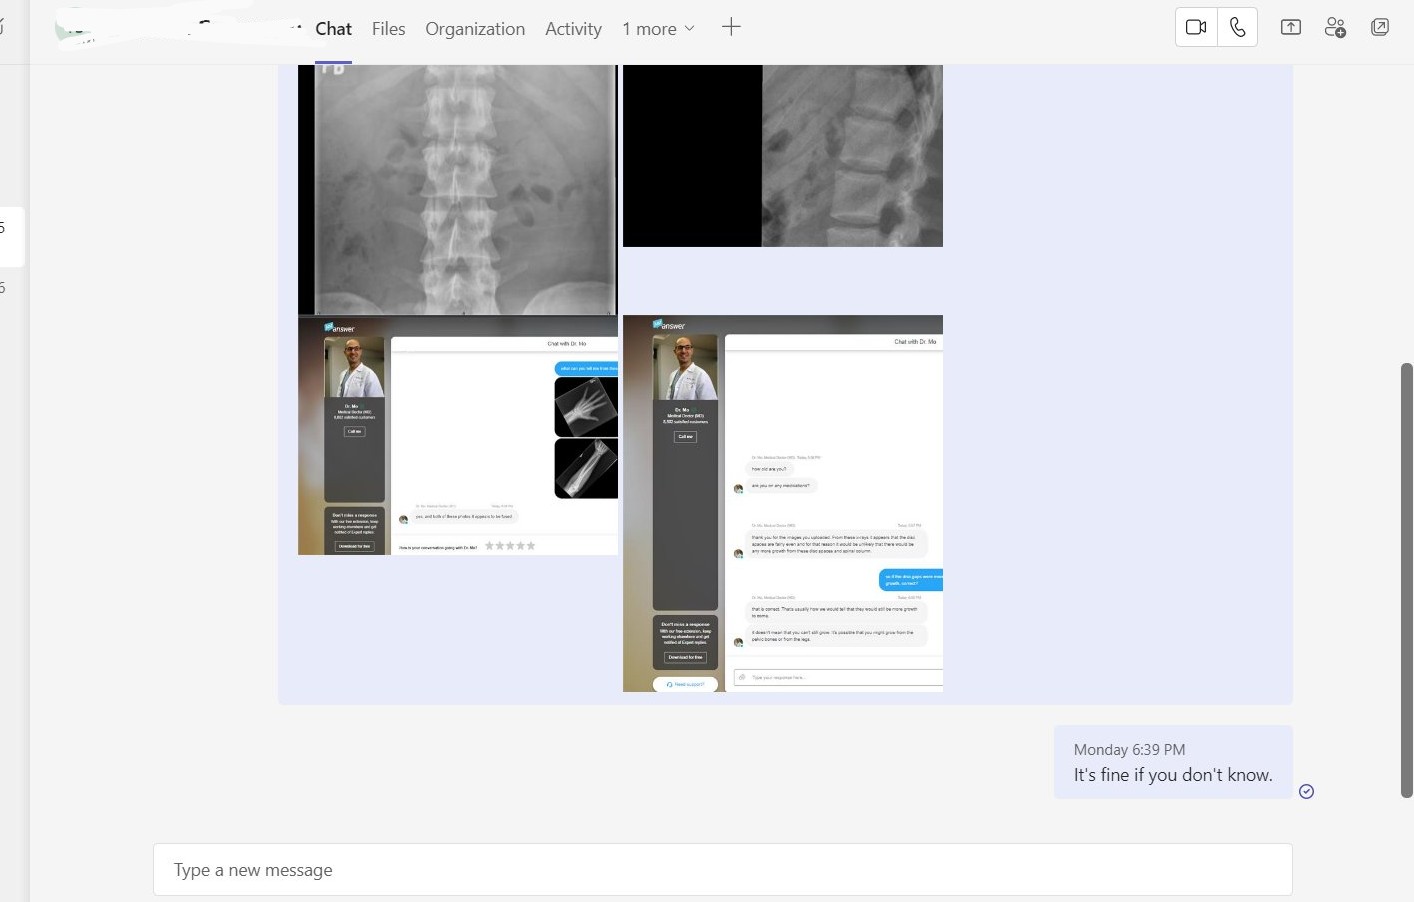Open the Organization tab

pos(475,29)
